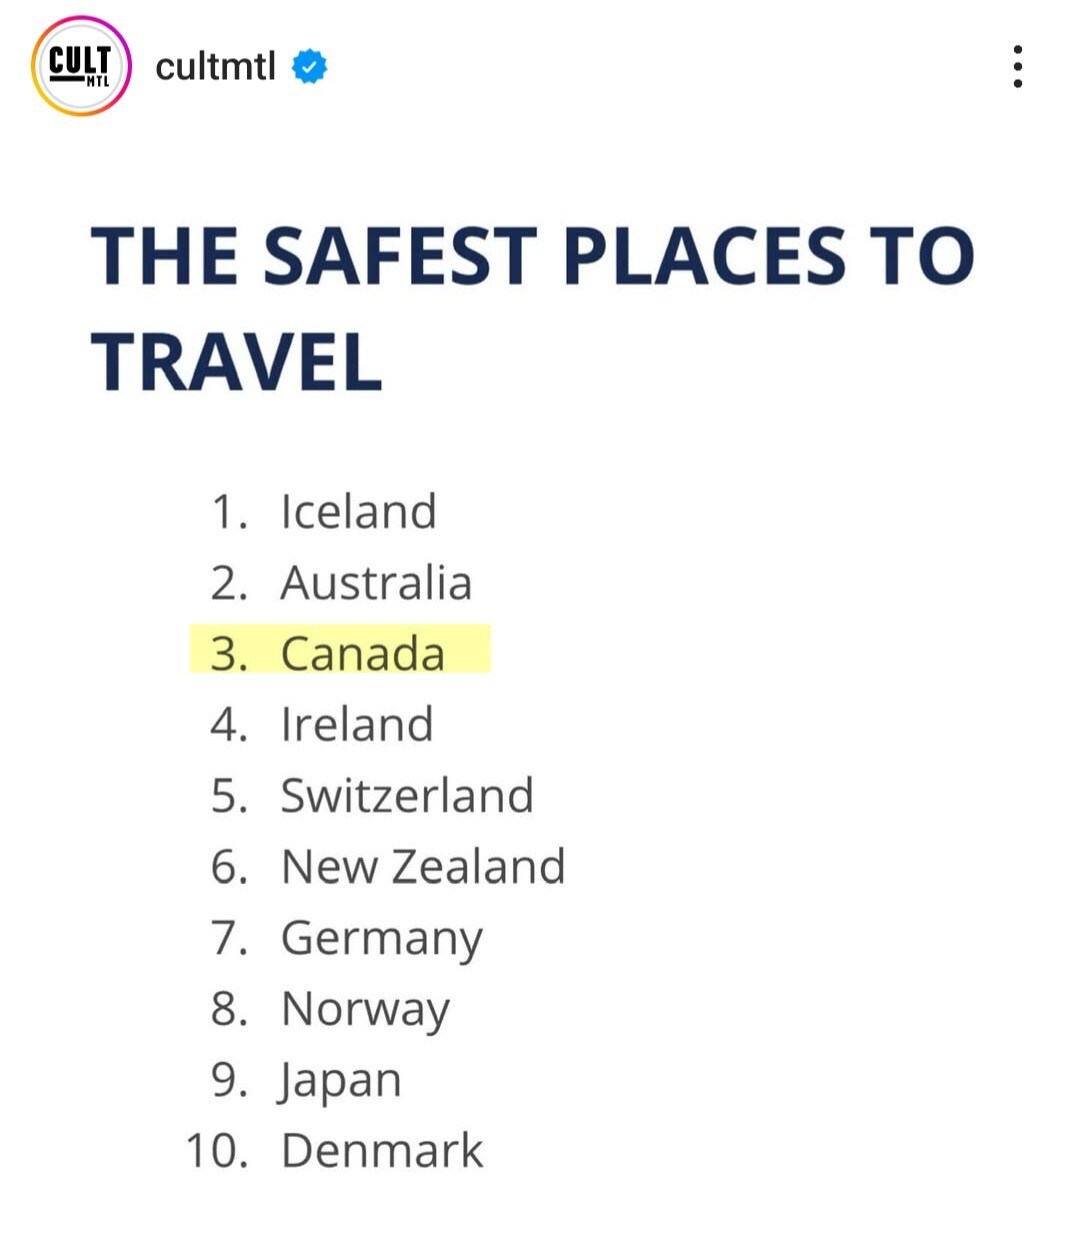
Task: Open the cultmtl profile picture story
Action: click(x=81, y=66)
